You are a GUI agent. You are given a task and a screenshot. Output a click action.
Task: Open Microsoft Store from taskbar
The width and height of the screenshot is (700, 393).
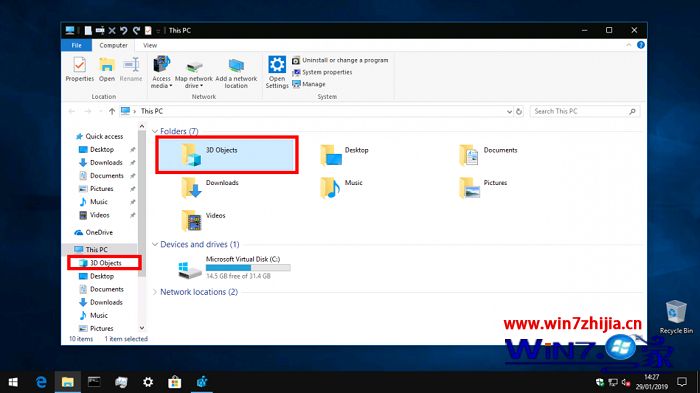coord(175,382)
